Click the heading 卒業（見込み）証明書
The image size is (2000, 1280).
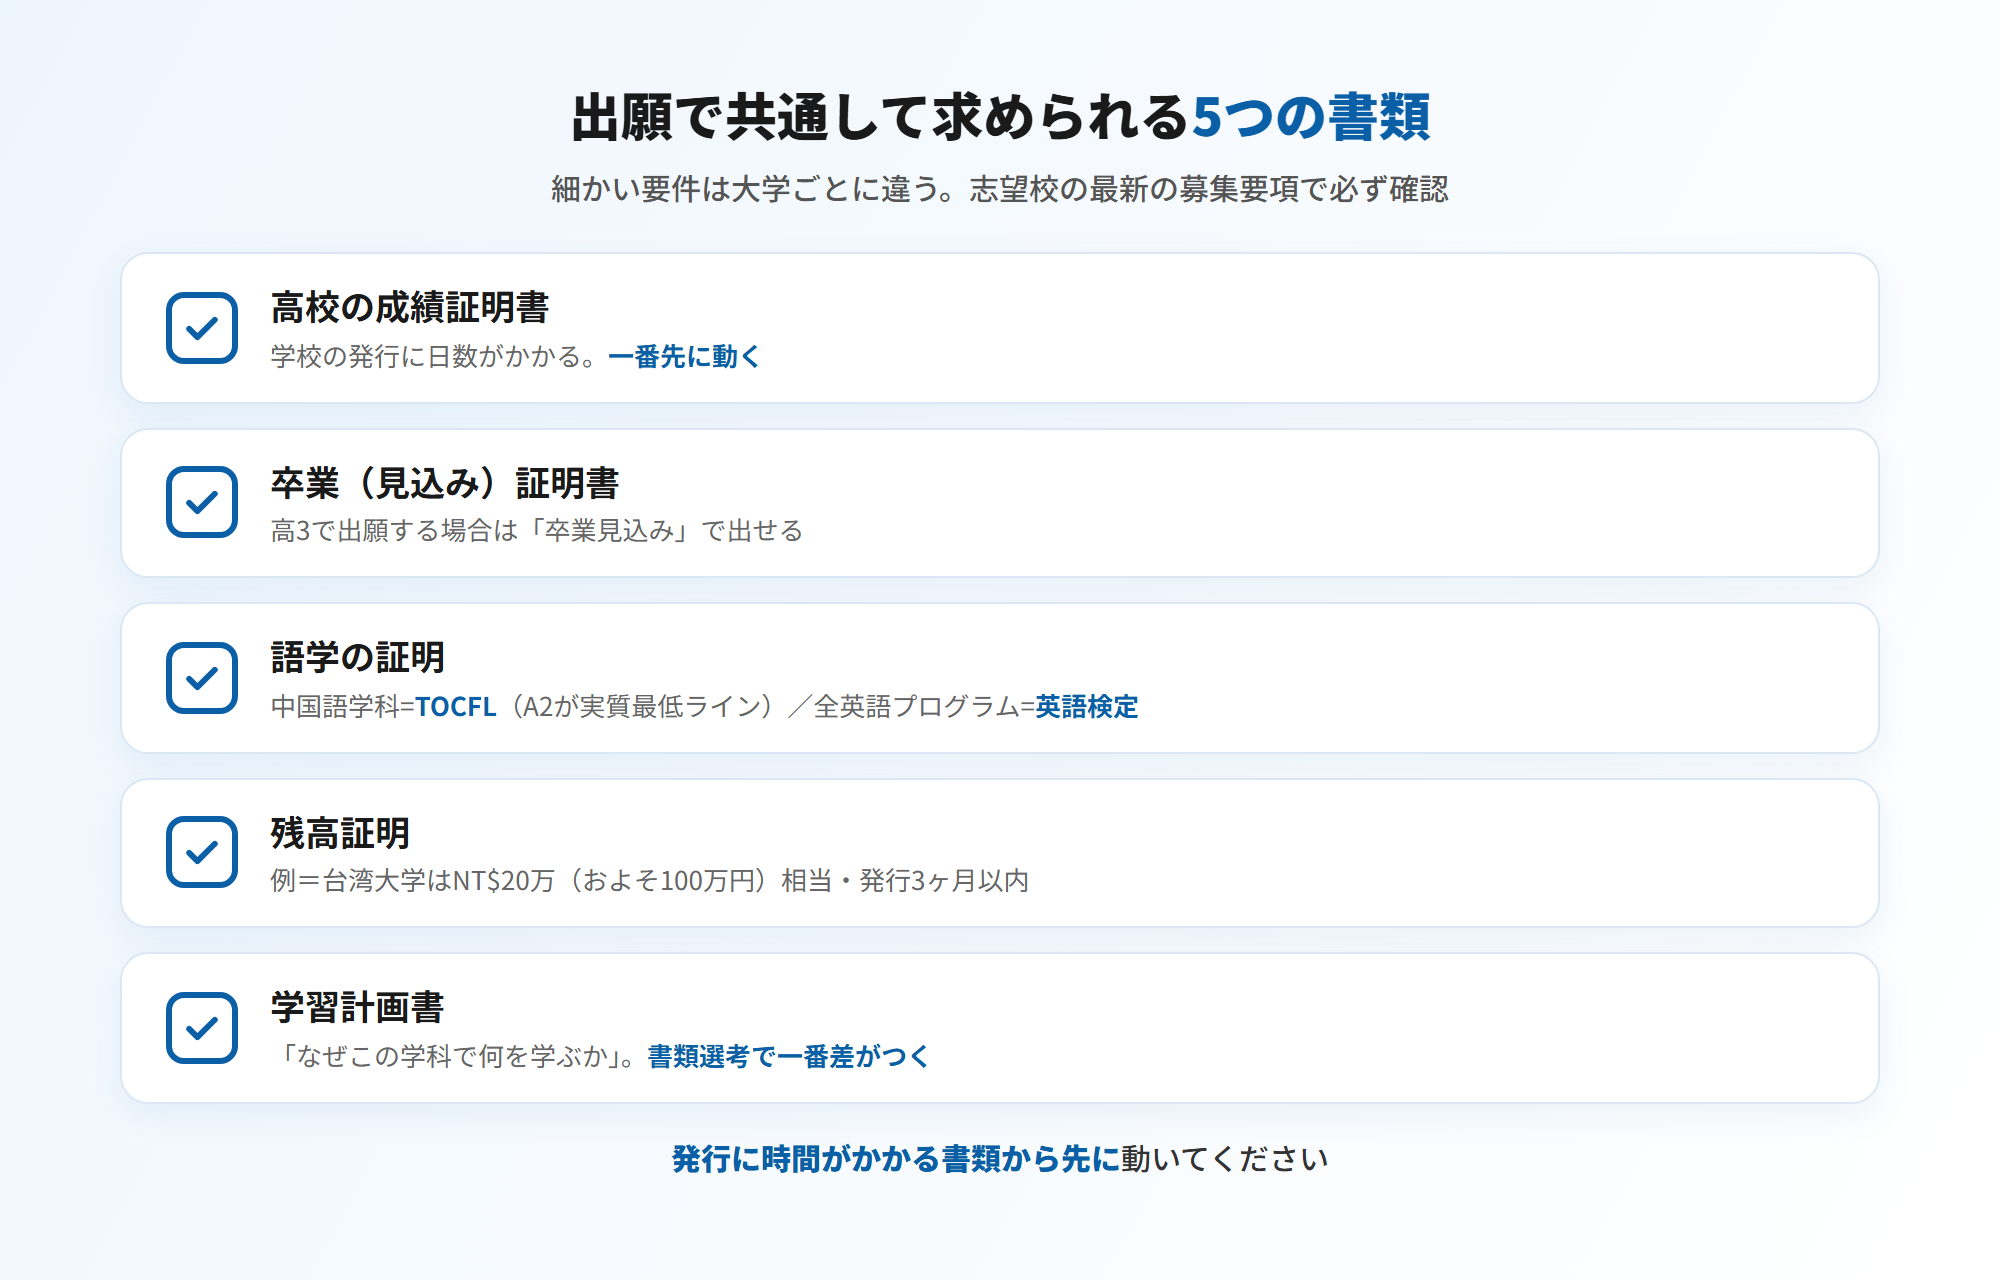[445, 483]
